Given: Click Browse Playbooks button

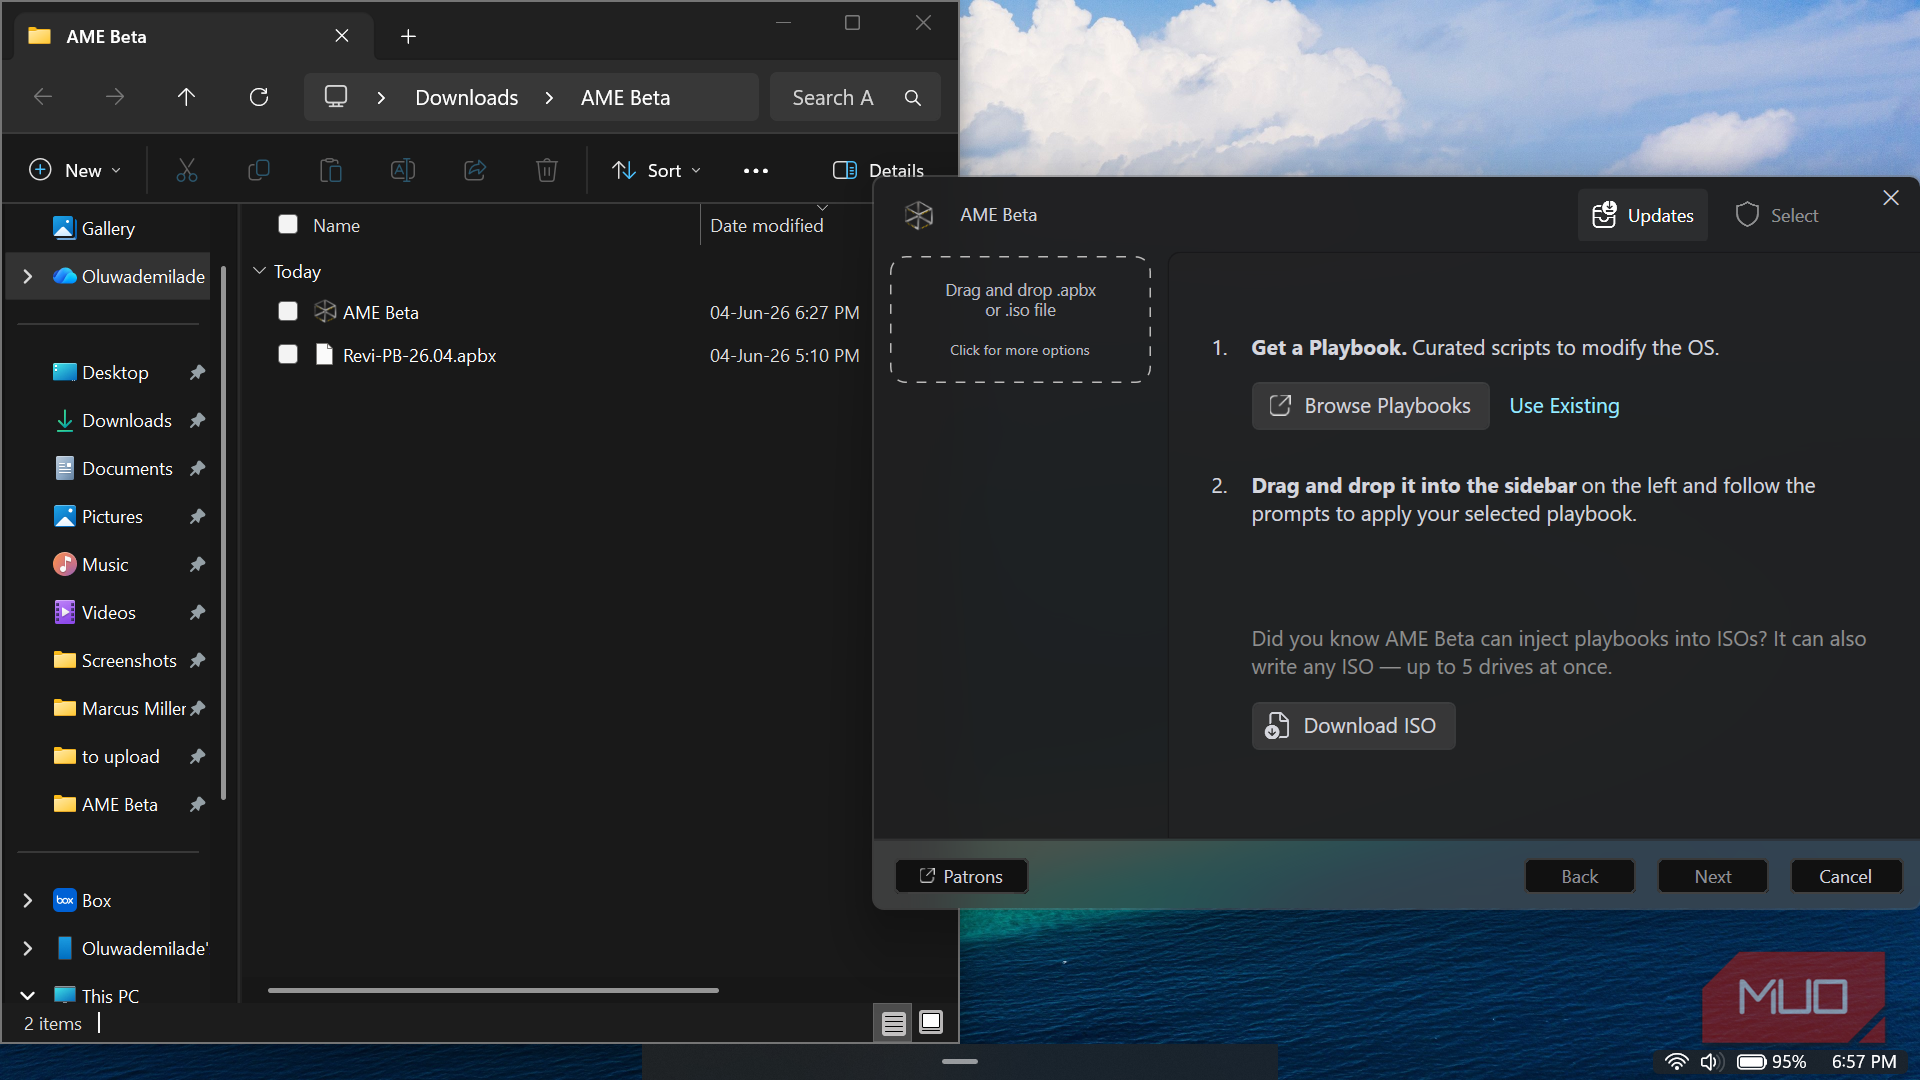Looking at the screenshot, I should (1370, 406).
